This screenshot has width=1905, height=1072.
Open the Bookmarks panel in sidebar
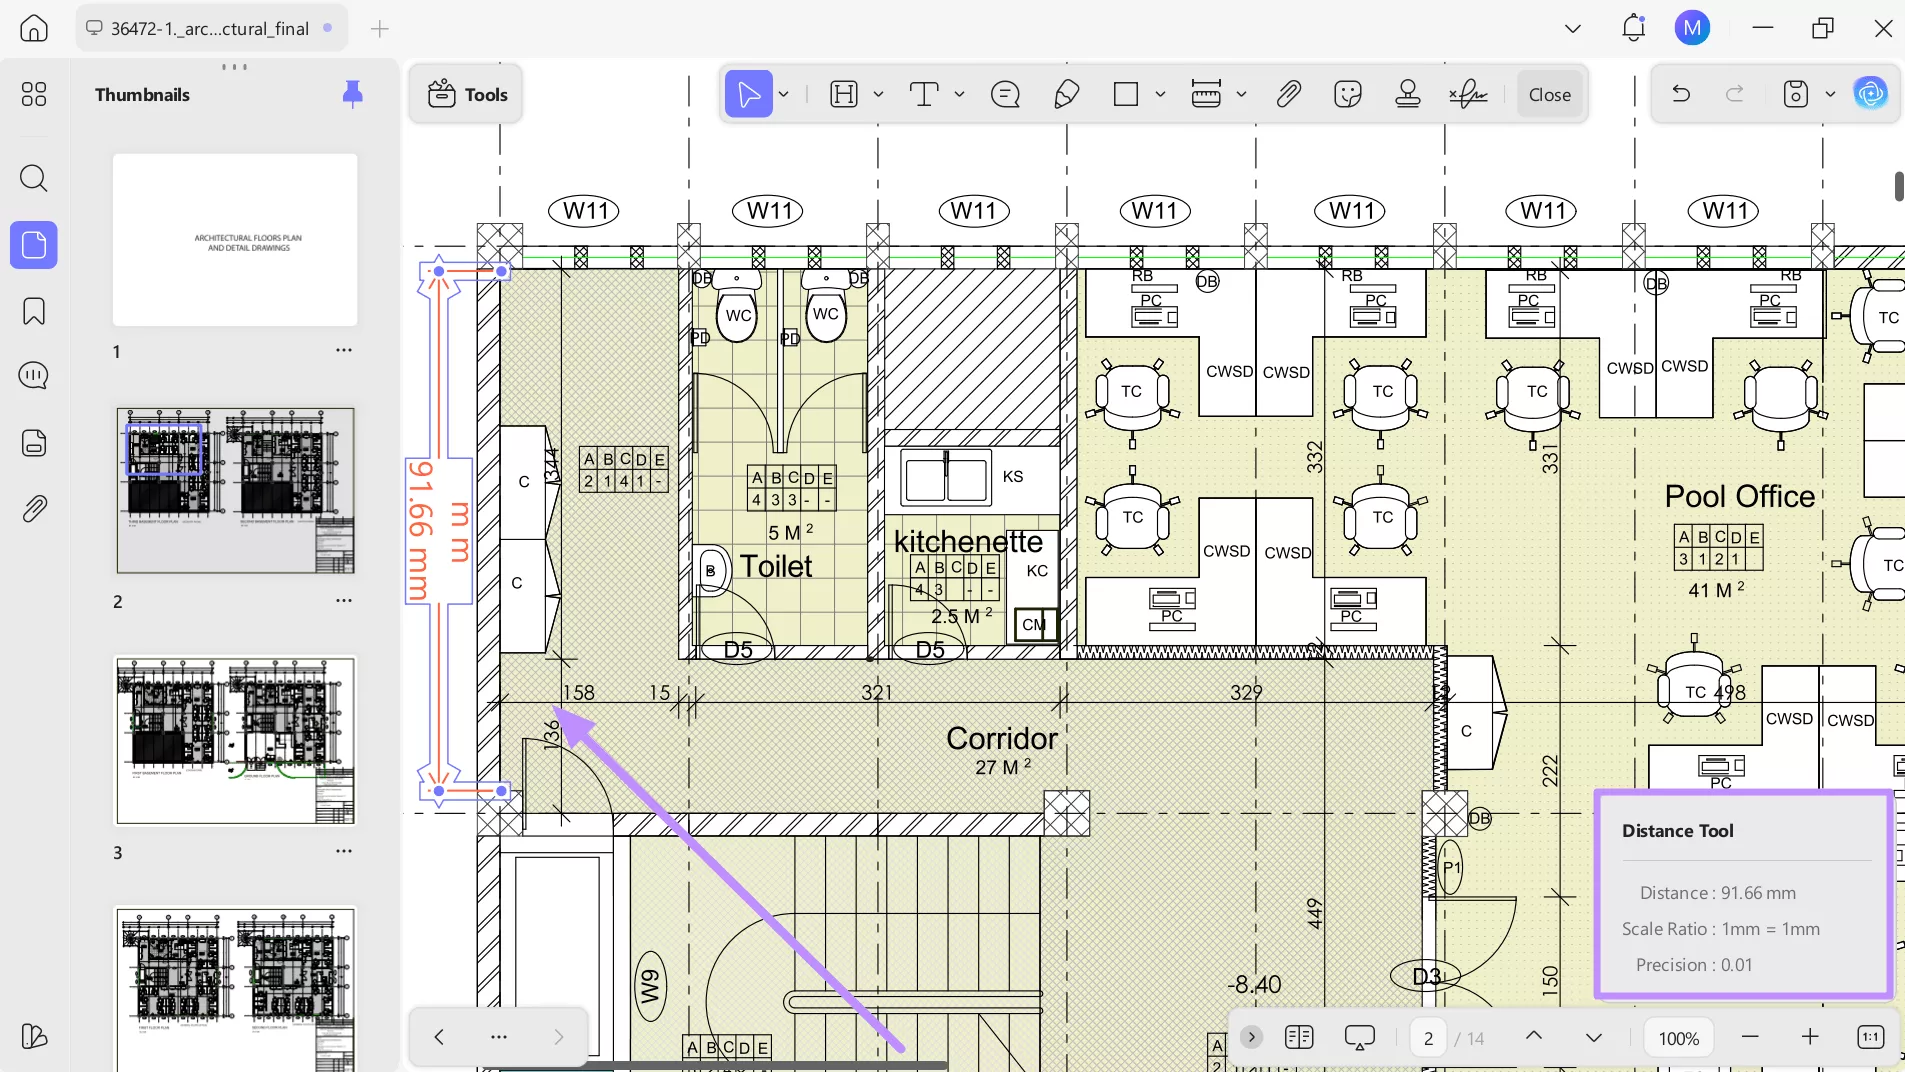(x=34, y=311)
